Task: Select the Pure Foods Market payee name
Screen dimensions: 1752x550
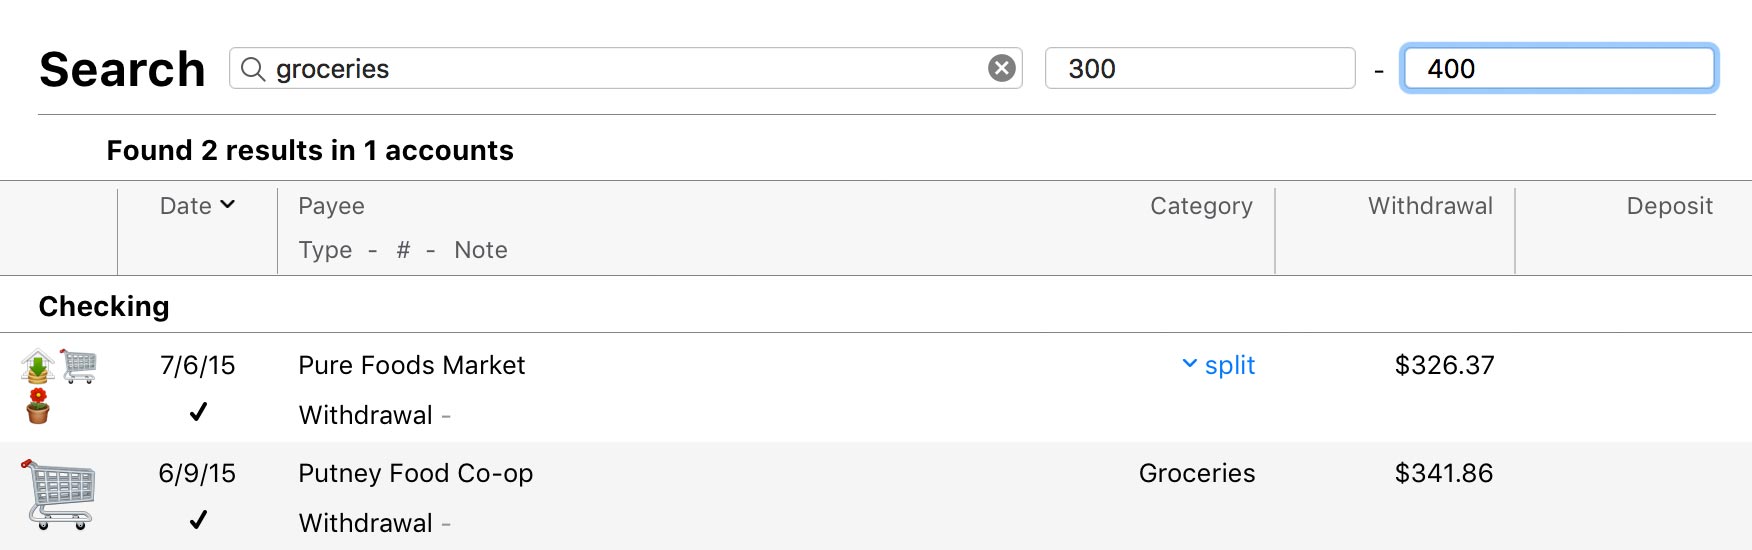Action: click(x=411, y=365)
